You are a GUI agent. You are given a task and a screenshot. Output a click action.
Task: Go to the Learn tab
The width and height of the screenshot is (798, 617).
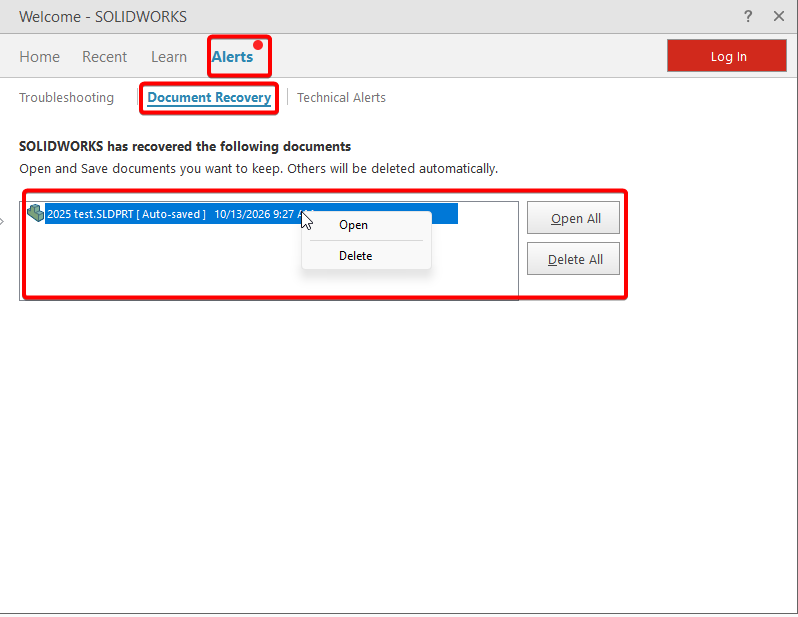tap(168, 57)
